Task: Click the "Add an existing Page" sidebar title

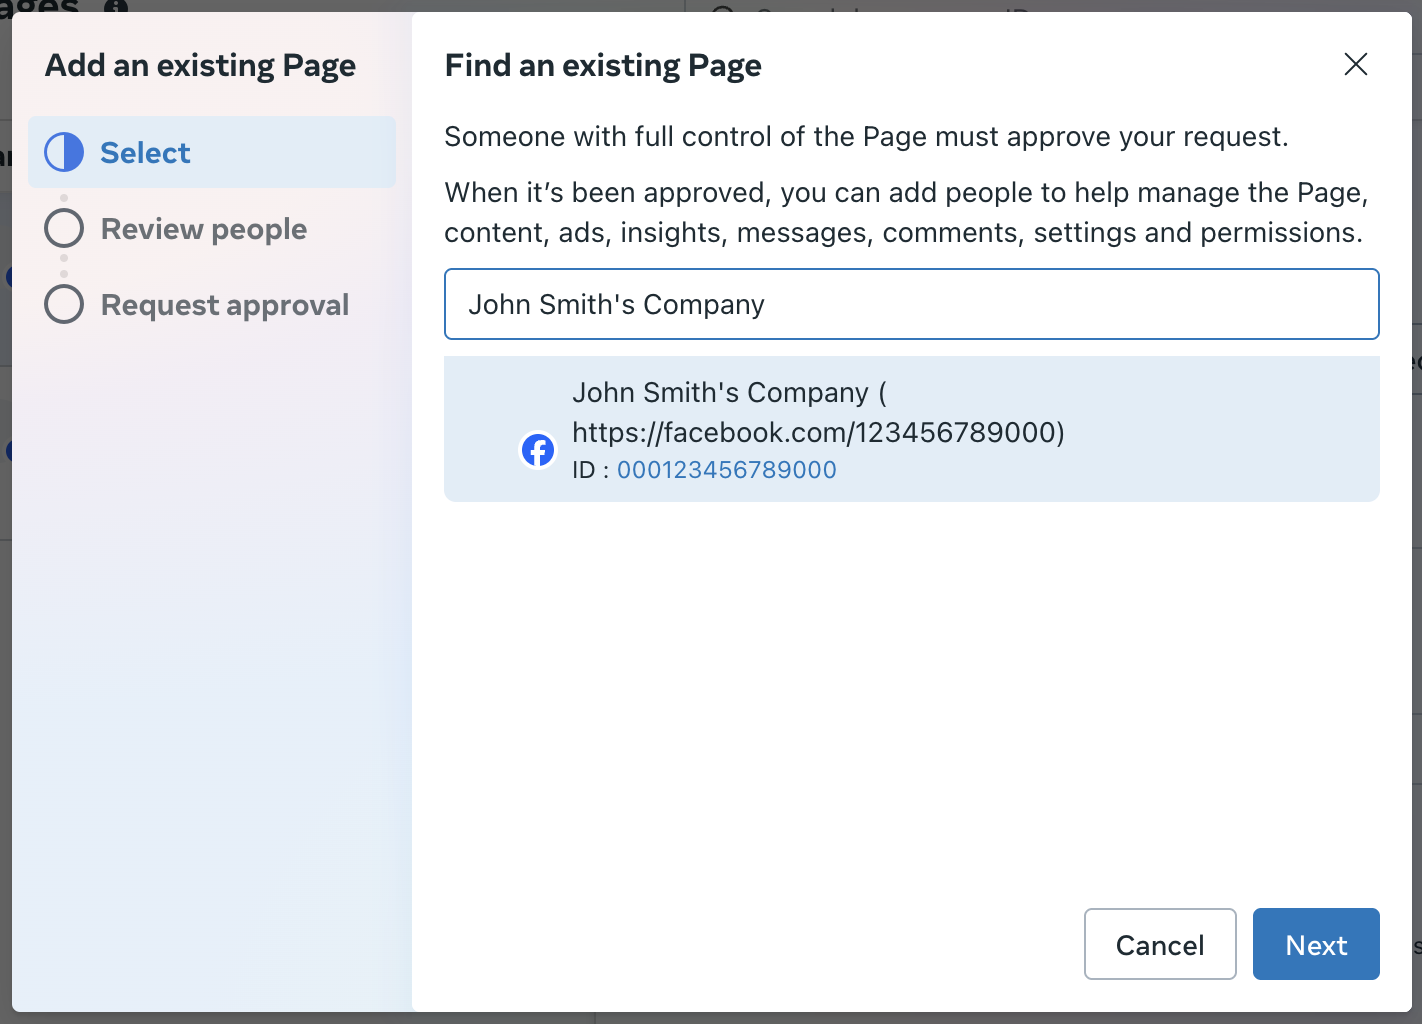Action: click(x=200, y=66)
